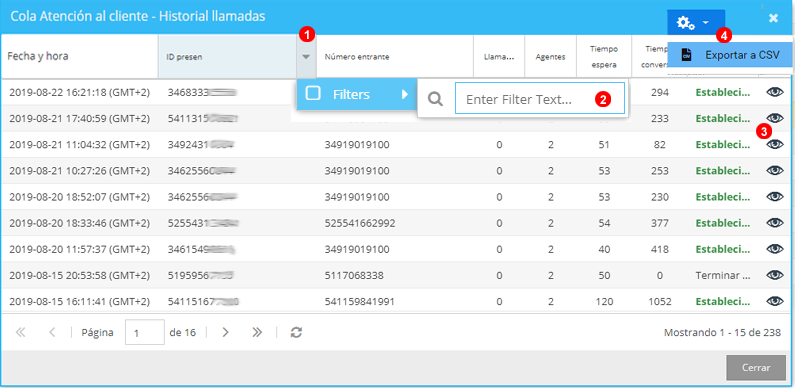View details for call 2019-08-22 16:21:18
This screenshot has width=795, height=388.
(775, 92)
